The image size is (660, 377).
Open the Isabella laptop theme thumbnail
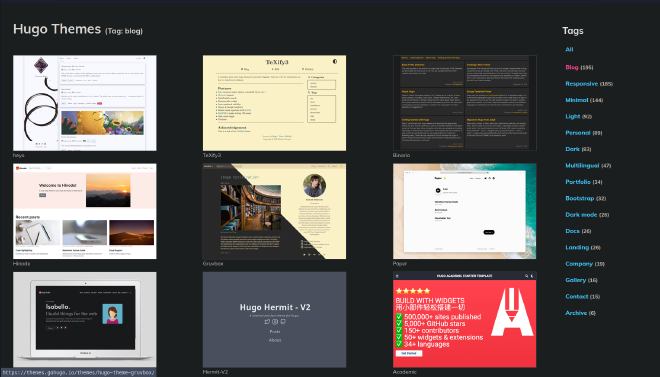pyautogui.click(x=85, y=319)
